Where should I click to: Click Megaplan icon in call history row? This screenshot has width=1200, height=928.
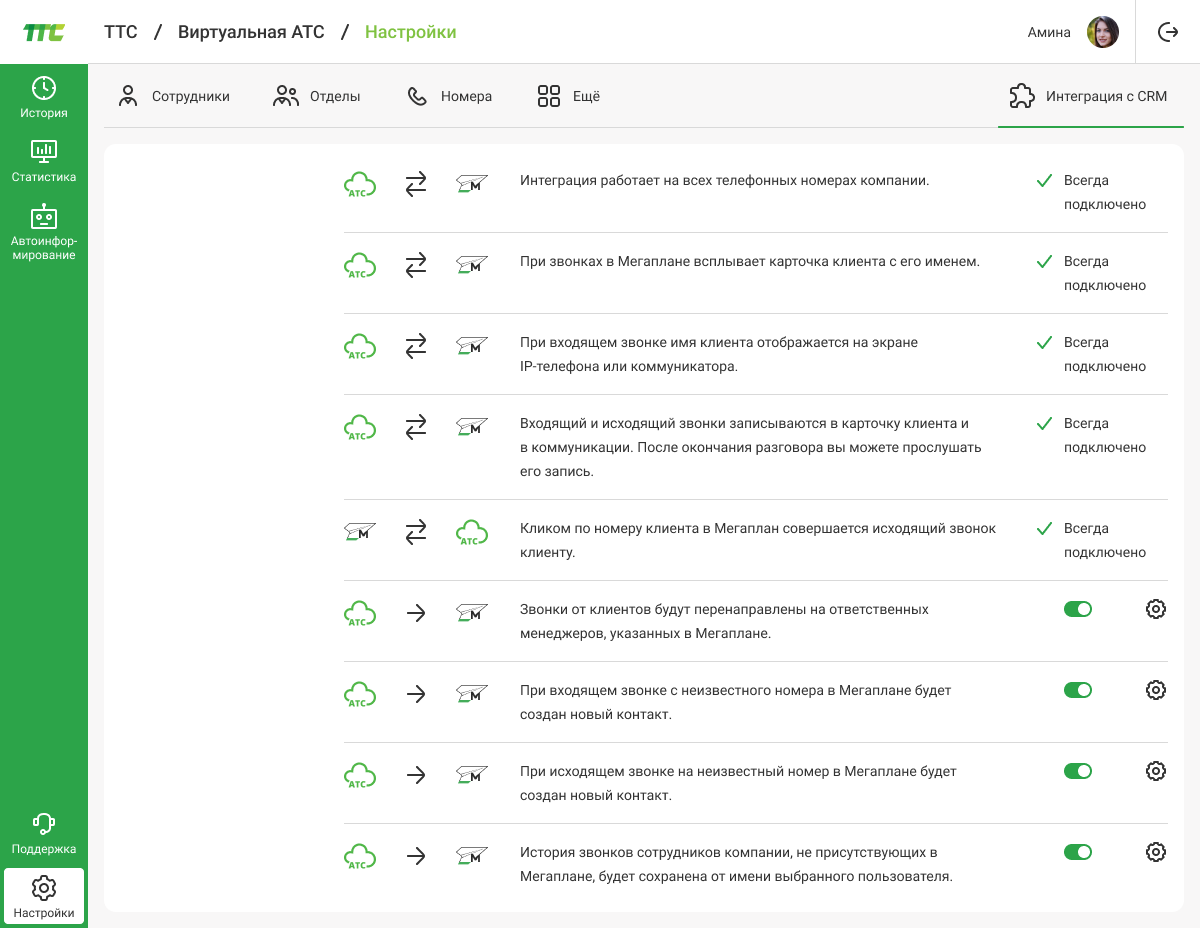tap(472, 856)
